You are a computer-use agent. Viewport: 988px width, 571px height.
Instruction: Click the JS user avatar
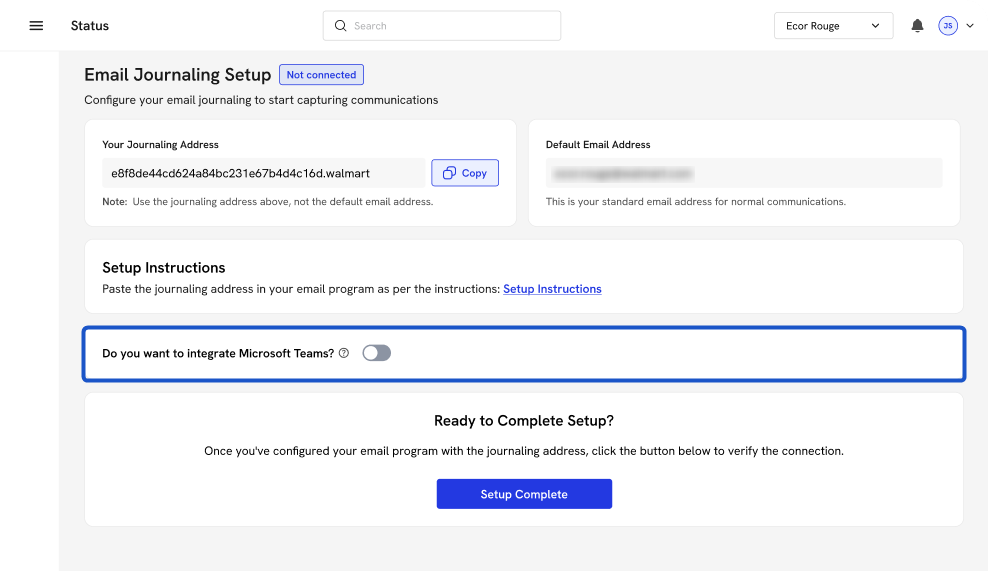[x=947, y=26]
